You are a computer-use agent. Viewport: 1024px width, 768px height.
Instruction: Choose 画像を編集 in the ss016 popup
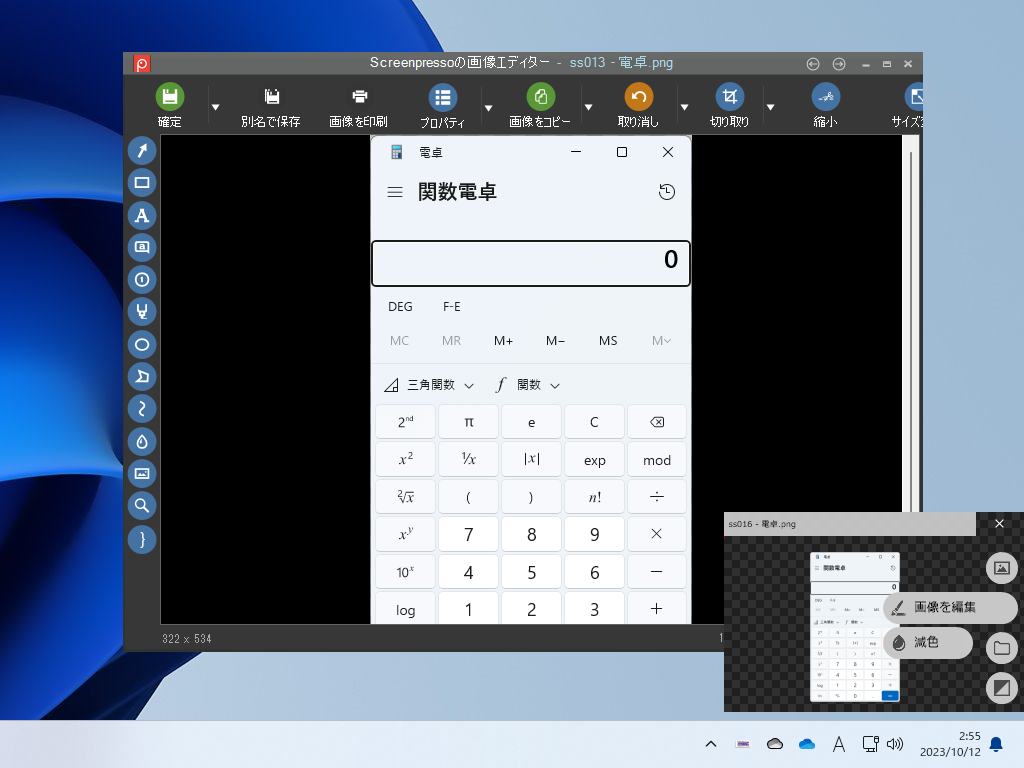tap(948, 608)
